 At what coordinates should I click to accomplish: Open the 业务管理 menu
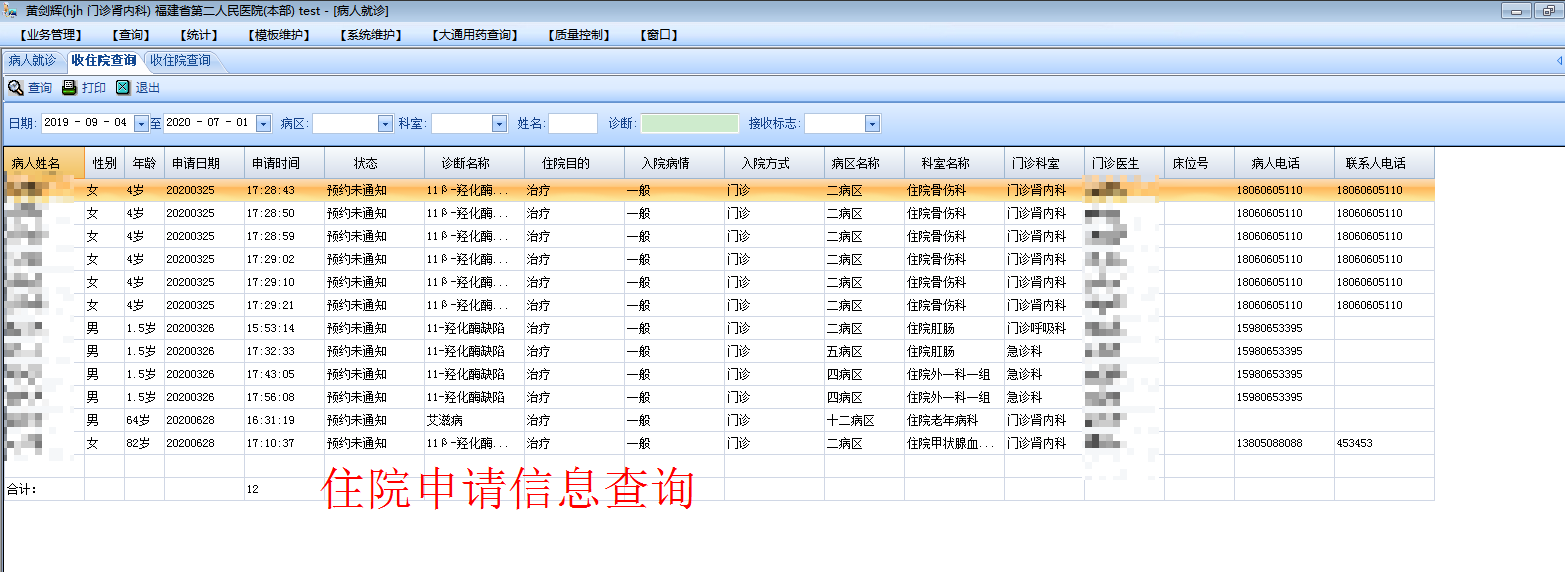50,34
